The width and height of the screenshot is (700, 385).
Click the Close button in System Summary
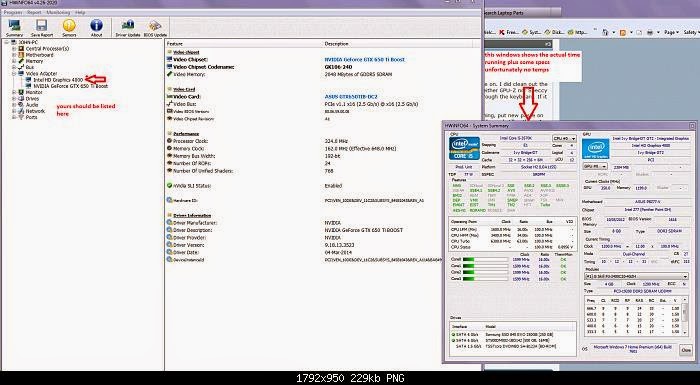685,351
